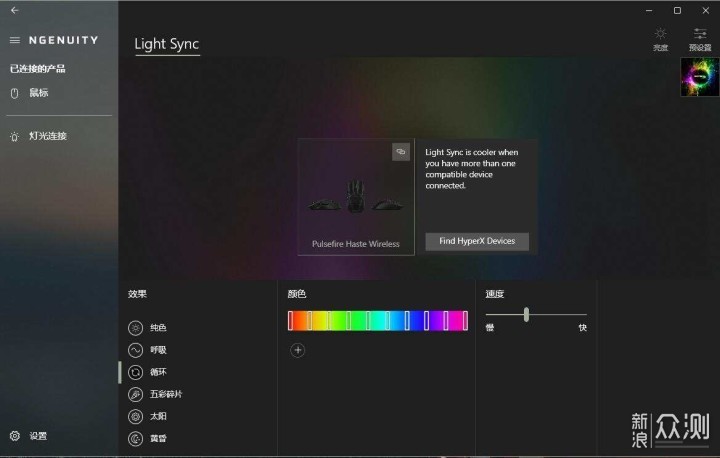720x458 pixels.
Task: Select the 纯色 solid effect icon
Action: click(135, 328)
